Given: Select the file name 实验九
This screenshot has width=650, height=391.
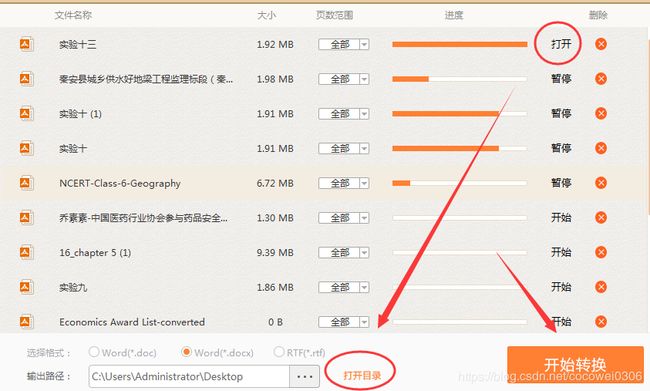Looking at the screenshot, I should (73, 287).
